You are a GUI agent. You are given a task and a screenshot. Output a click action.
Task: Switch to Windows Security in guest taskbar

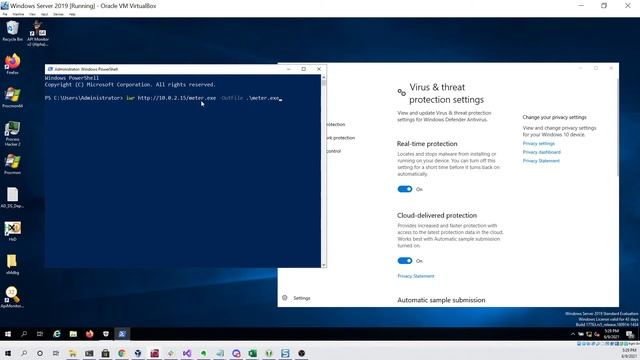pos(106,334)
